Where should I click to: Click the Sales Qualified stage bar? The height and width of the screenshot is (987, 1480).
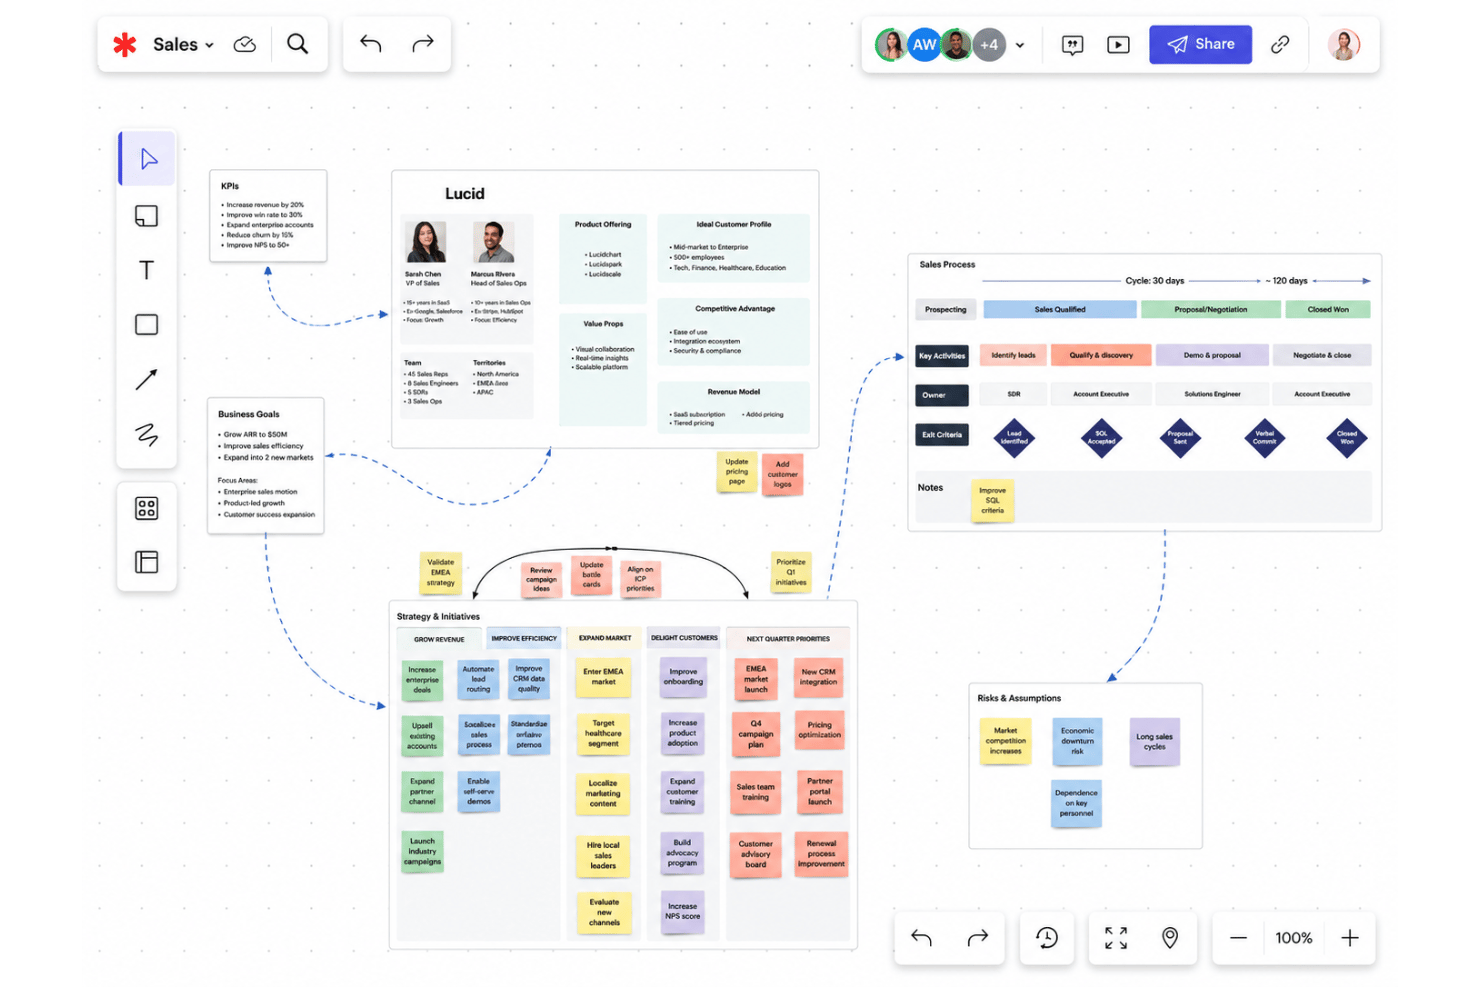pos(1060,310)
